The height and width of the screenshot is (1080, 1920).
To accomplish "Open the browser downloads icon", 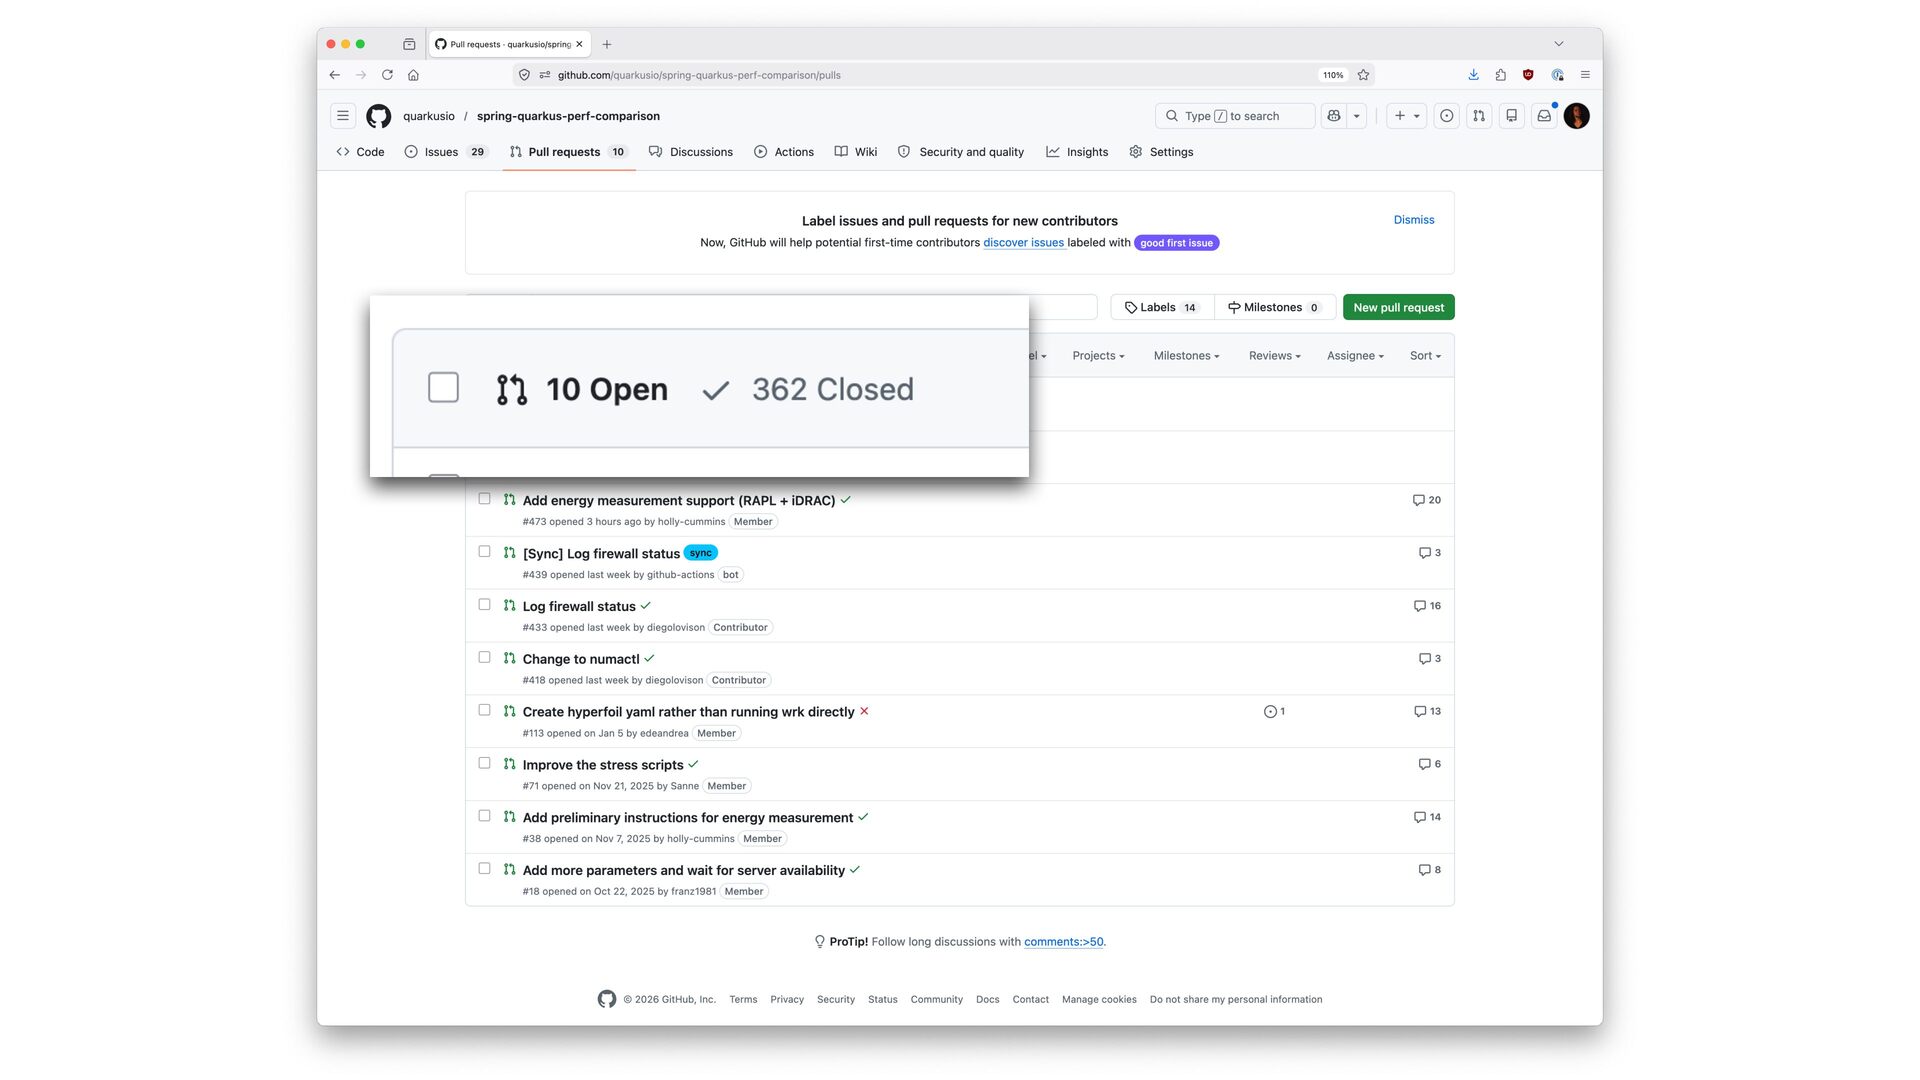I will [1473, 75].
